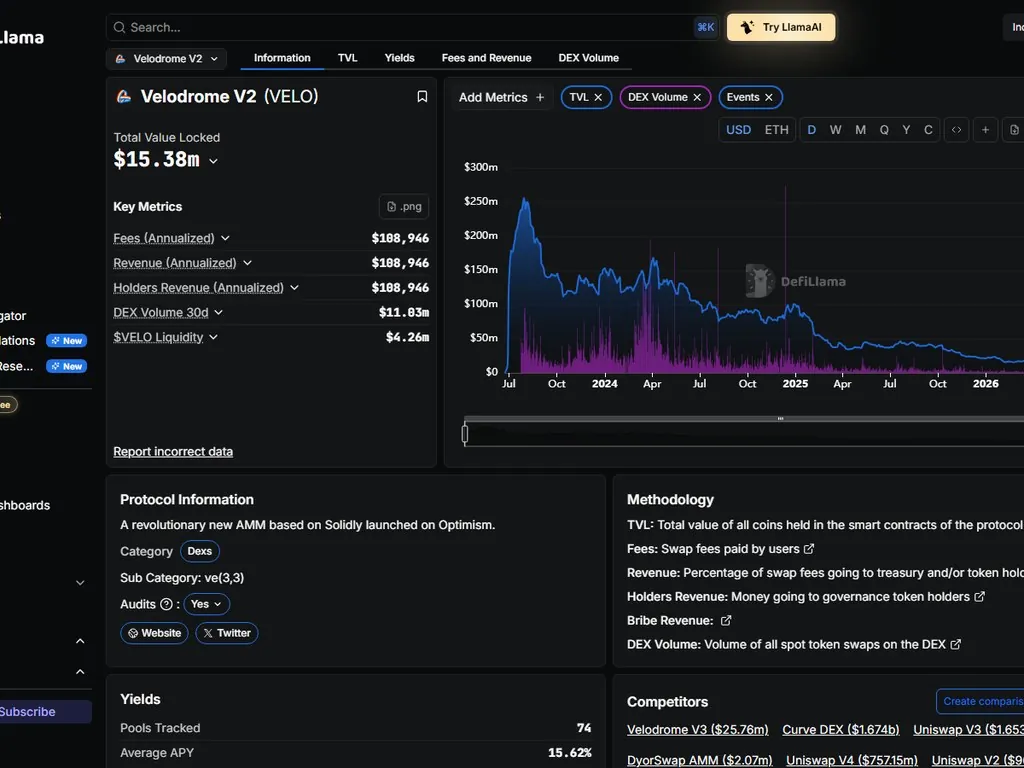The height and width of the screenshot is (768, 1024).
Task: Expand $VELO Liquidity details
Action: point(214,338)
